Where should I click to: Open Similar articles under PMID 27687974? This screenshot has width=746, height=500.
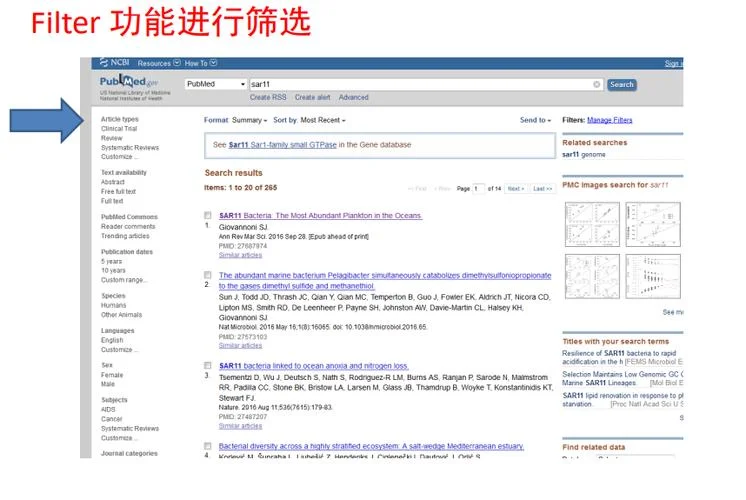tap(240, 255)
